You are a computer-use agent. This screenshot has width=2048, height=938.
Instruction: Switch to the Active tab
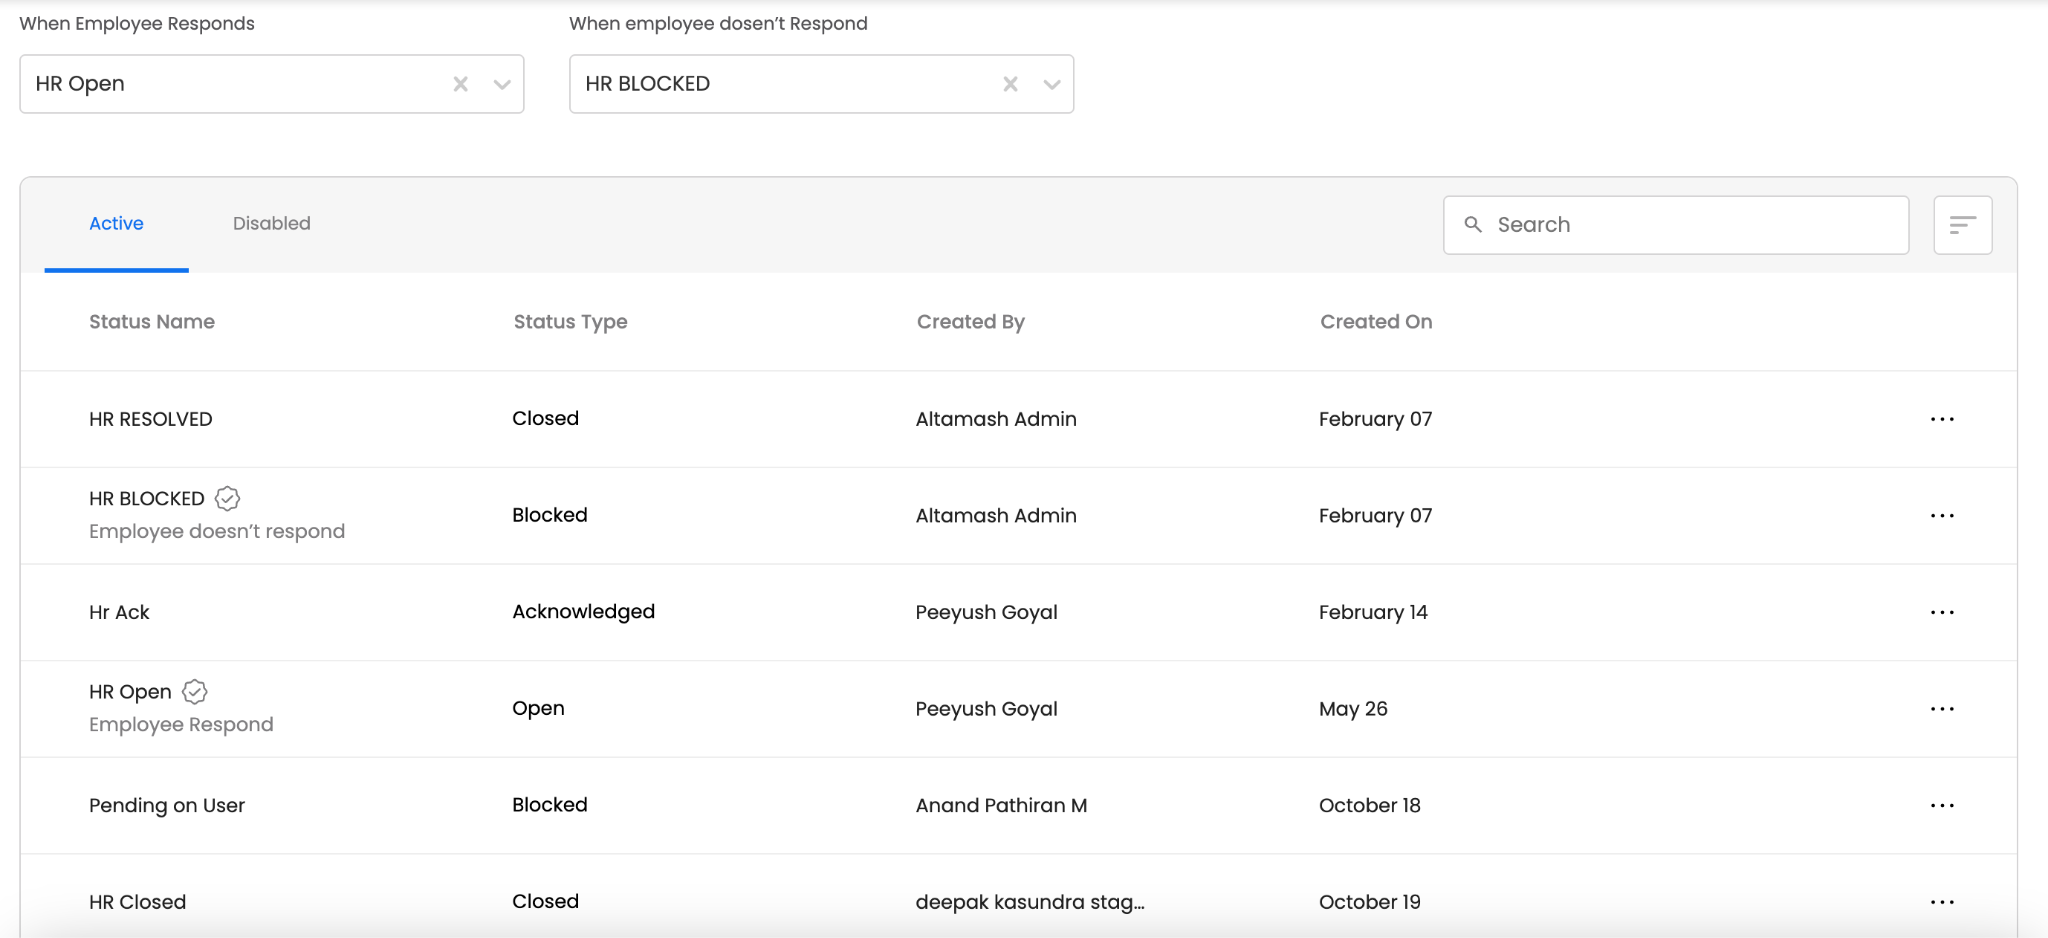point(116,224)
